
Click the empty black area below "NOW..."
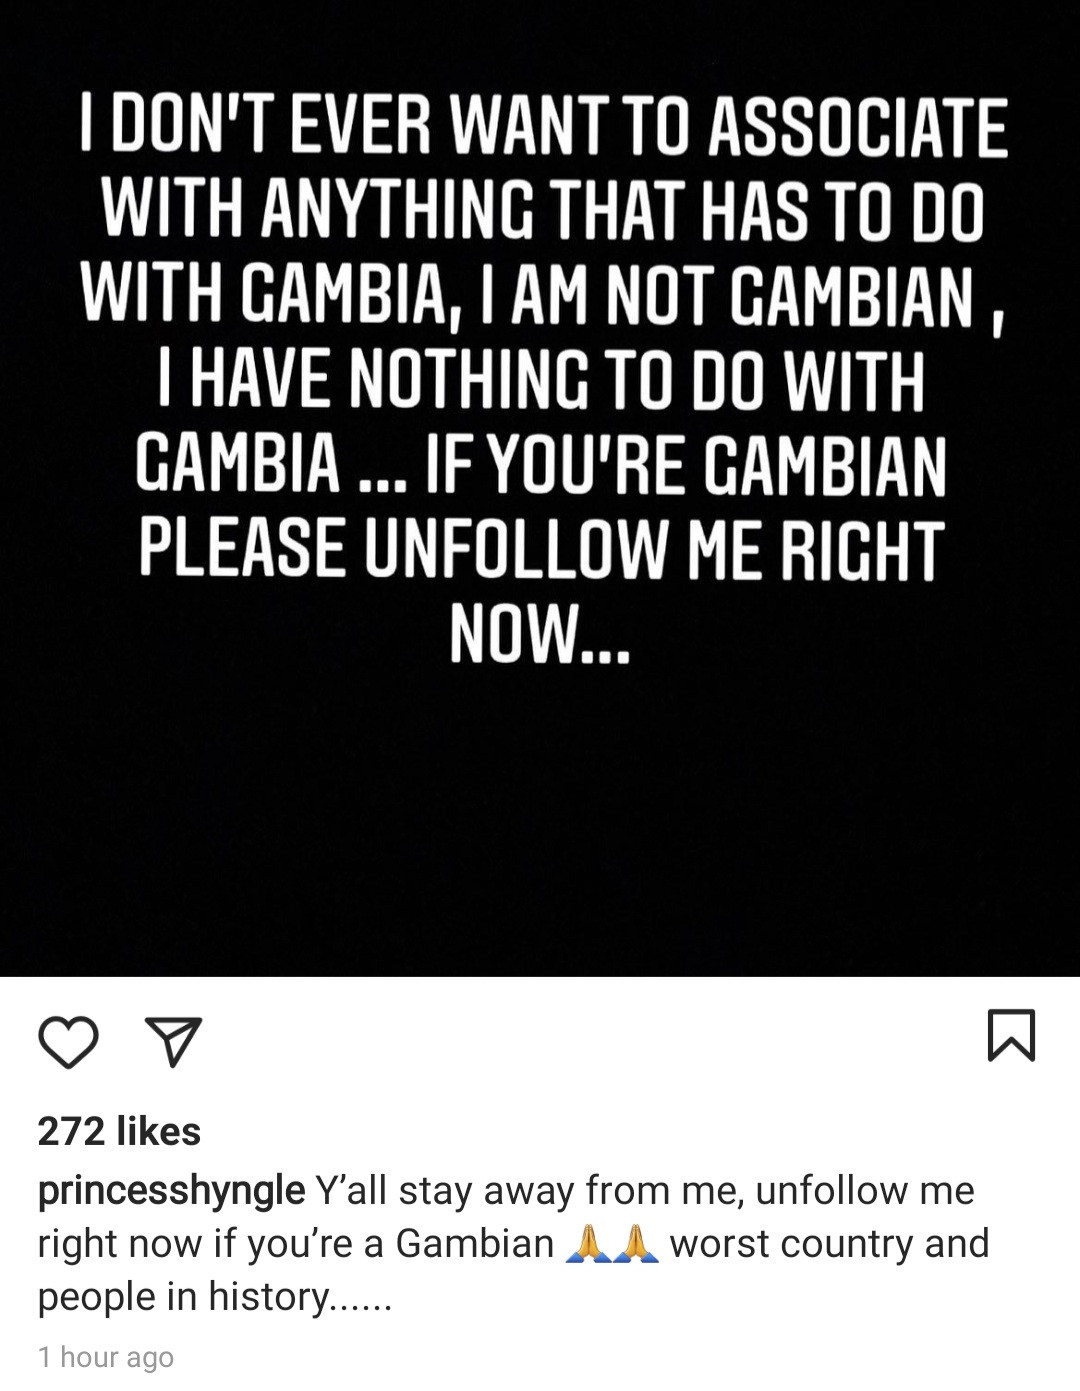pos(540,820)
